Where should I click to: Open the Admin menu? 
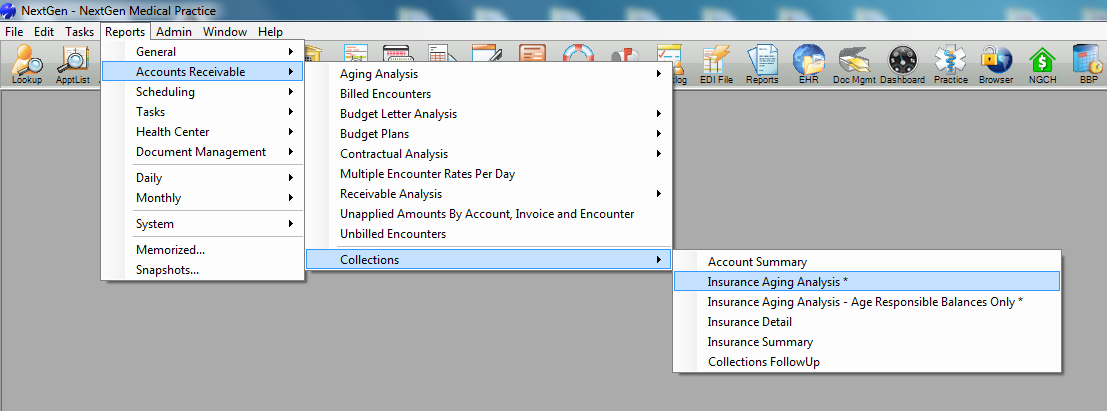tap(174, 32)
